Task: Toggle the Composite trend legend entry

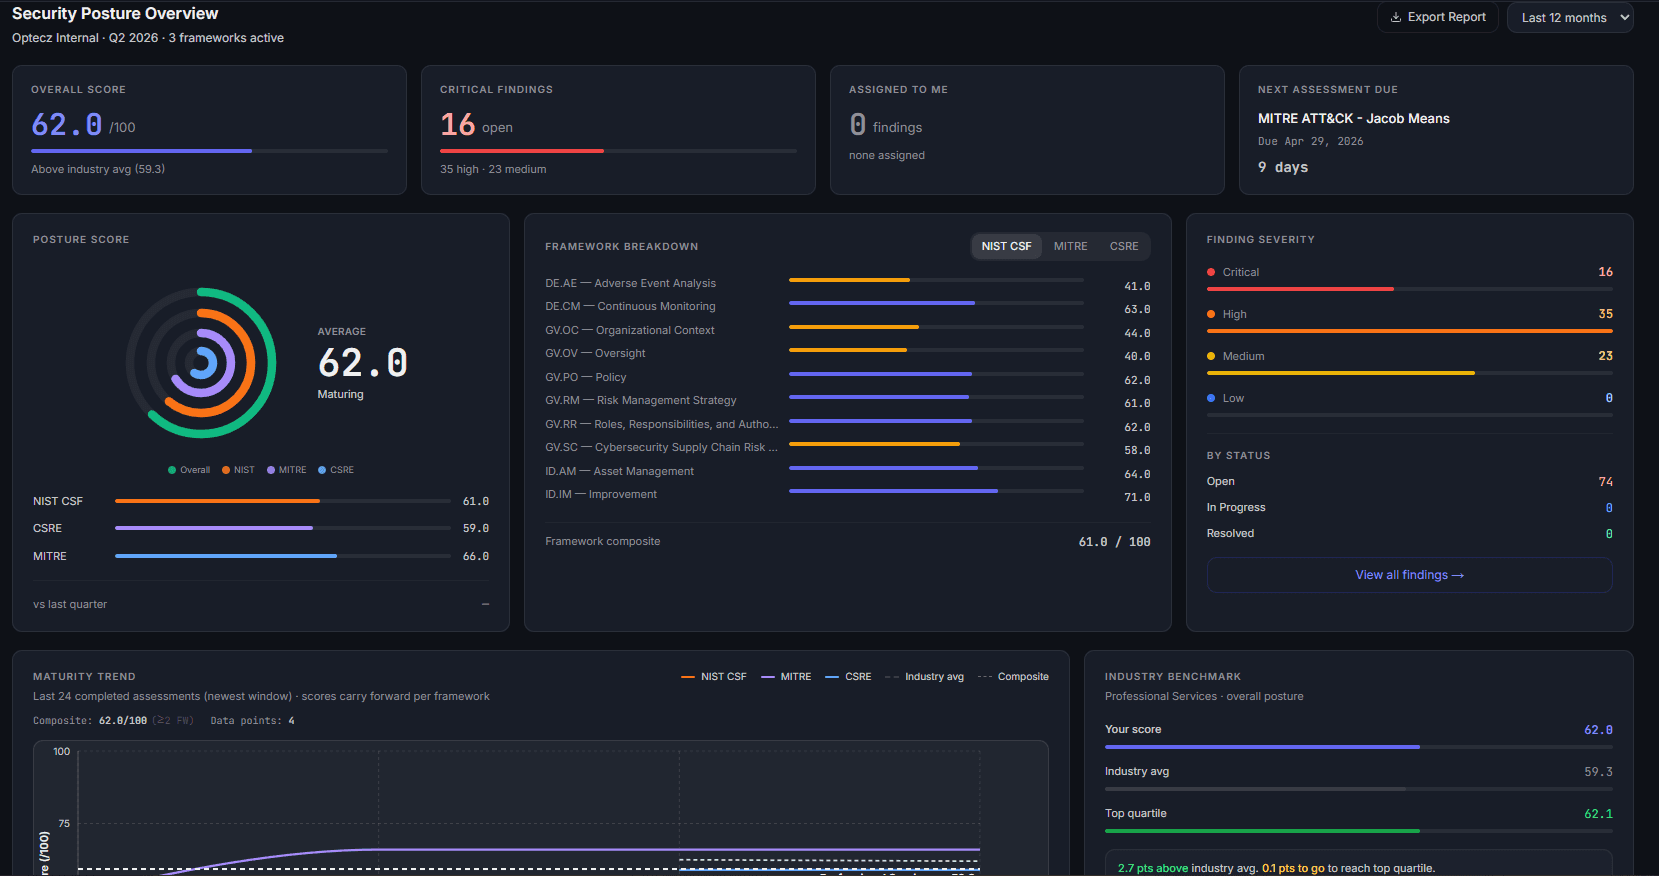Action: point(1013,677)
